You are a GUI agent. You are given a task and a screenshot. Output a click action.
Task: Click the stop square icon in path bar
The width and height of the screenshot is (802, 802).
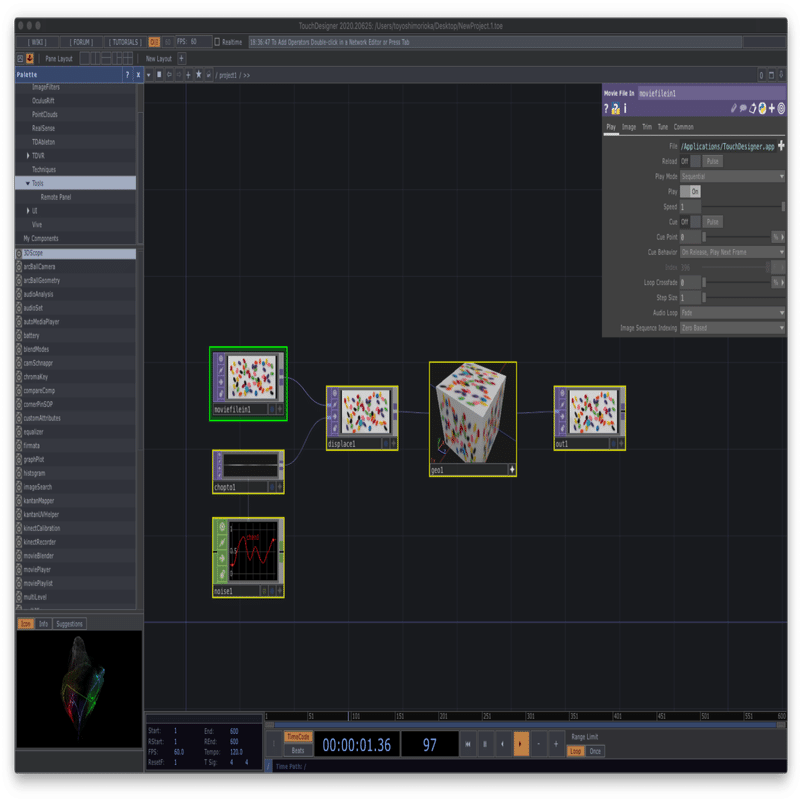point(159,75)
